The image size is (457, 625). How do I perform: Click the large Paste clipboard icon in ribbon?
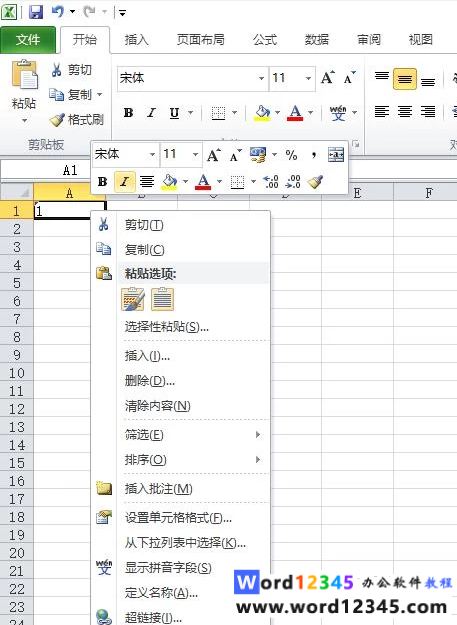click(24, 75)
